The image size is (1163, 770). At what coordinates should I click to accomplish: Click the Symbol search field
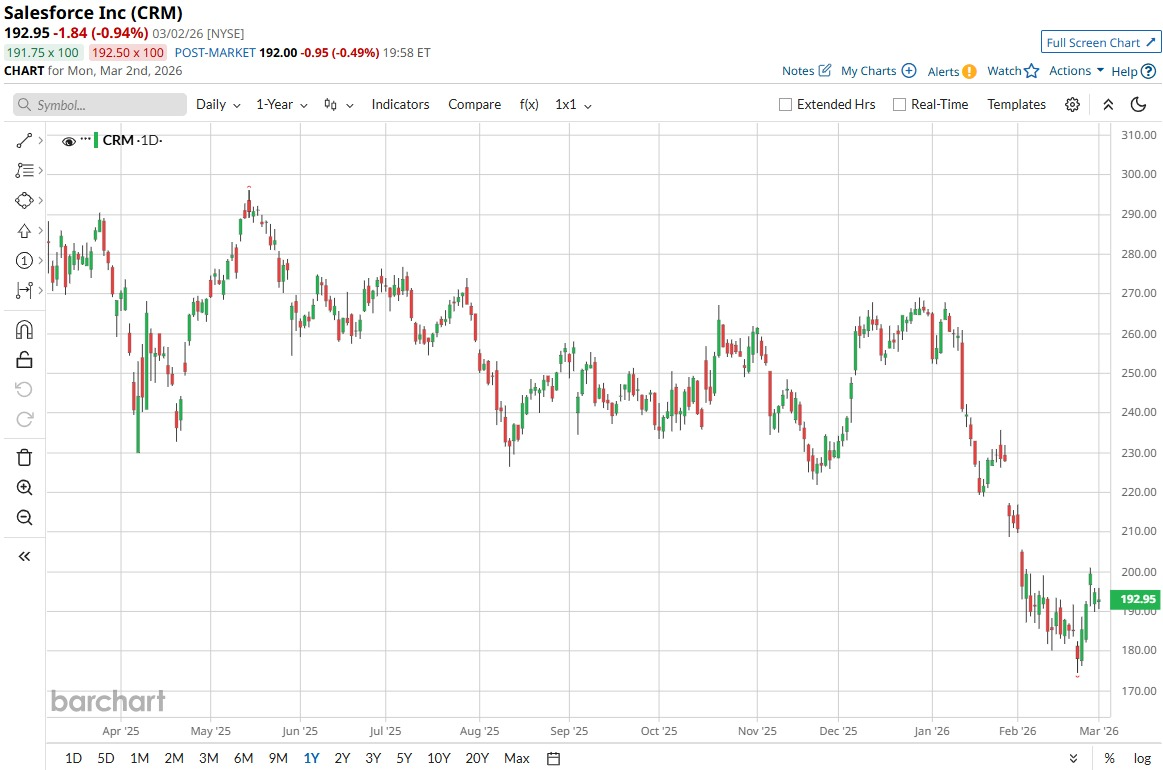(99, 105)
